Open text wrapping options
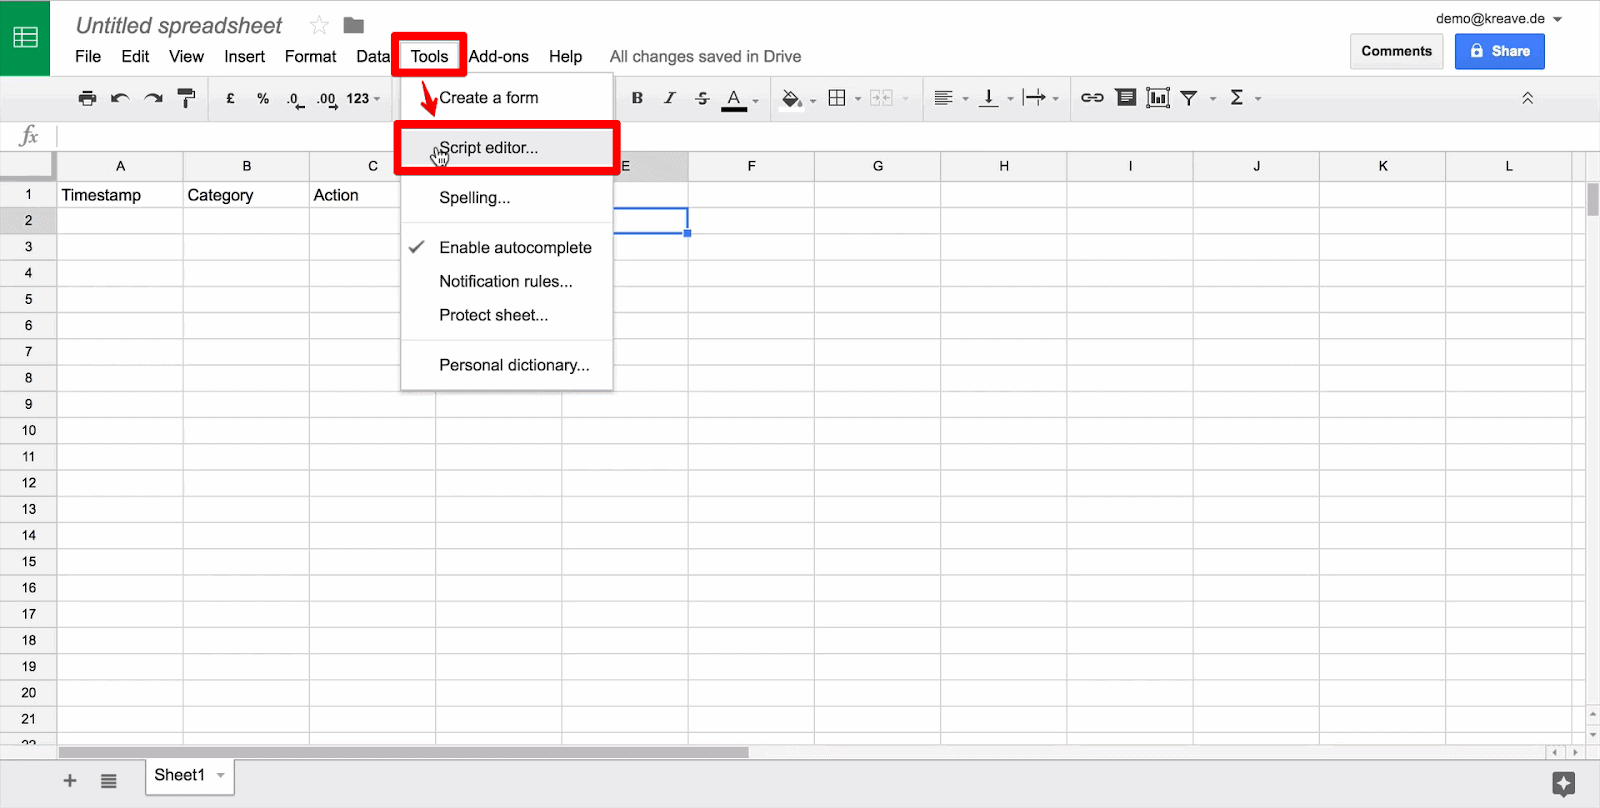The image size is (1600, 808). point(1034,98)
